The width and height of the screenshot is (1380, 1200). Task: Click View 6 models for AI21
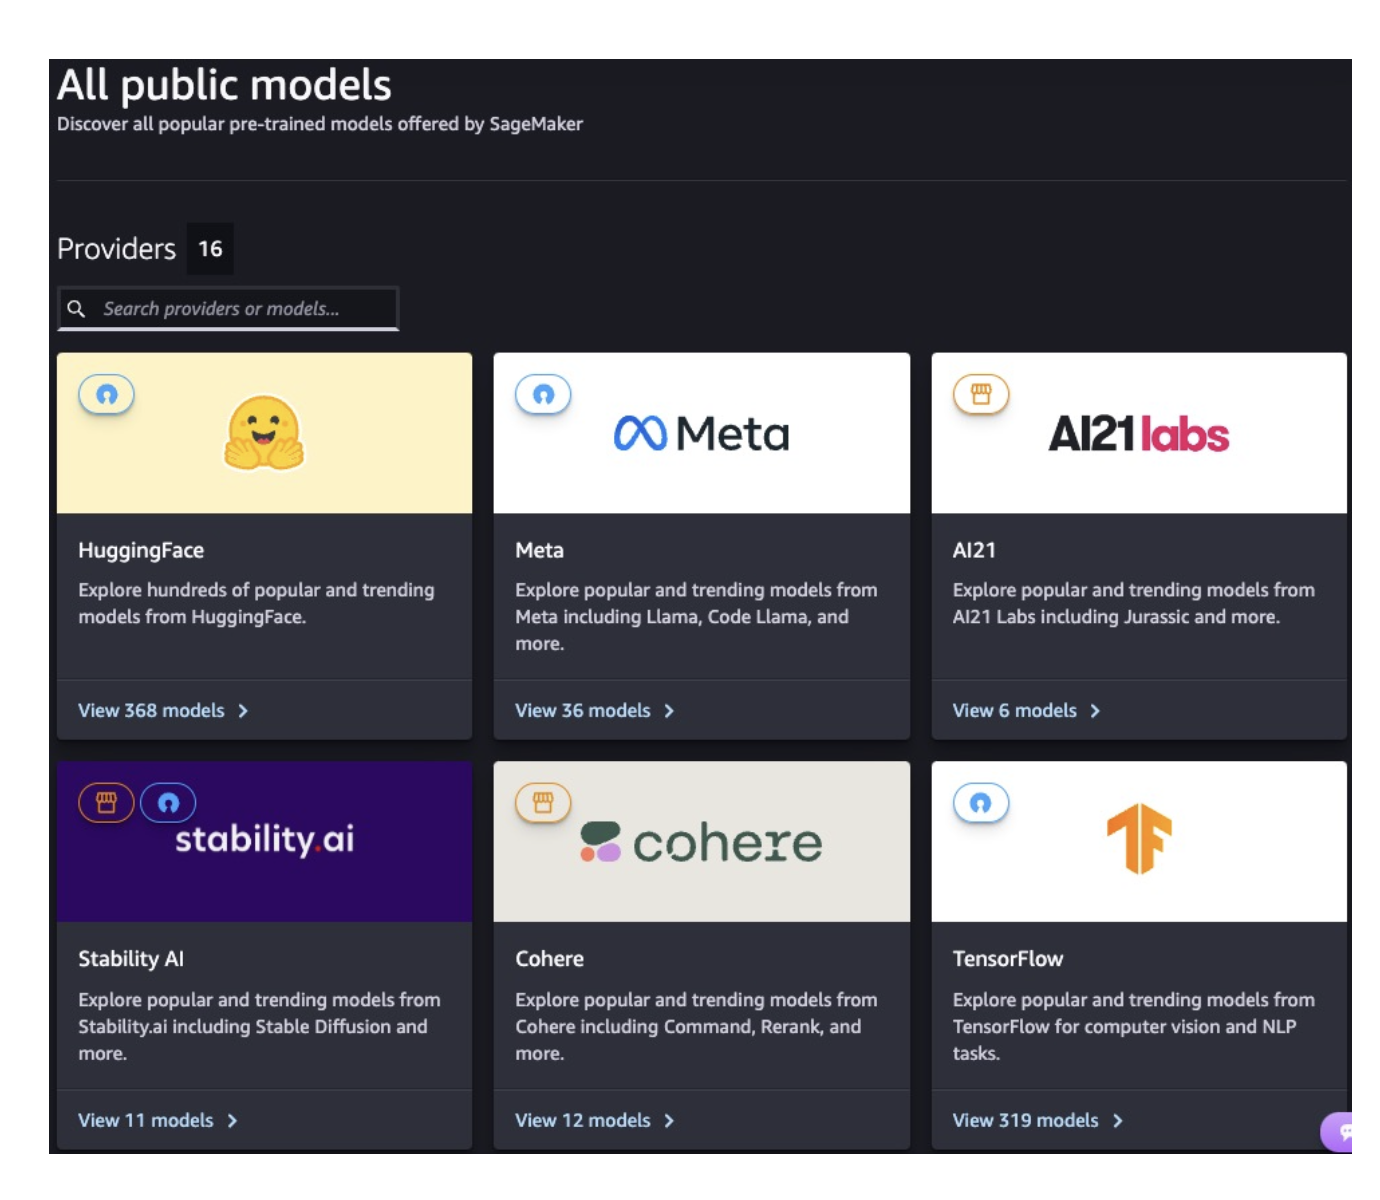[x=1014, y=711]
